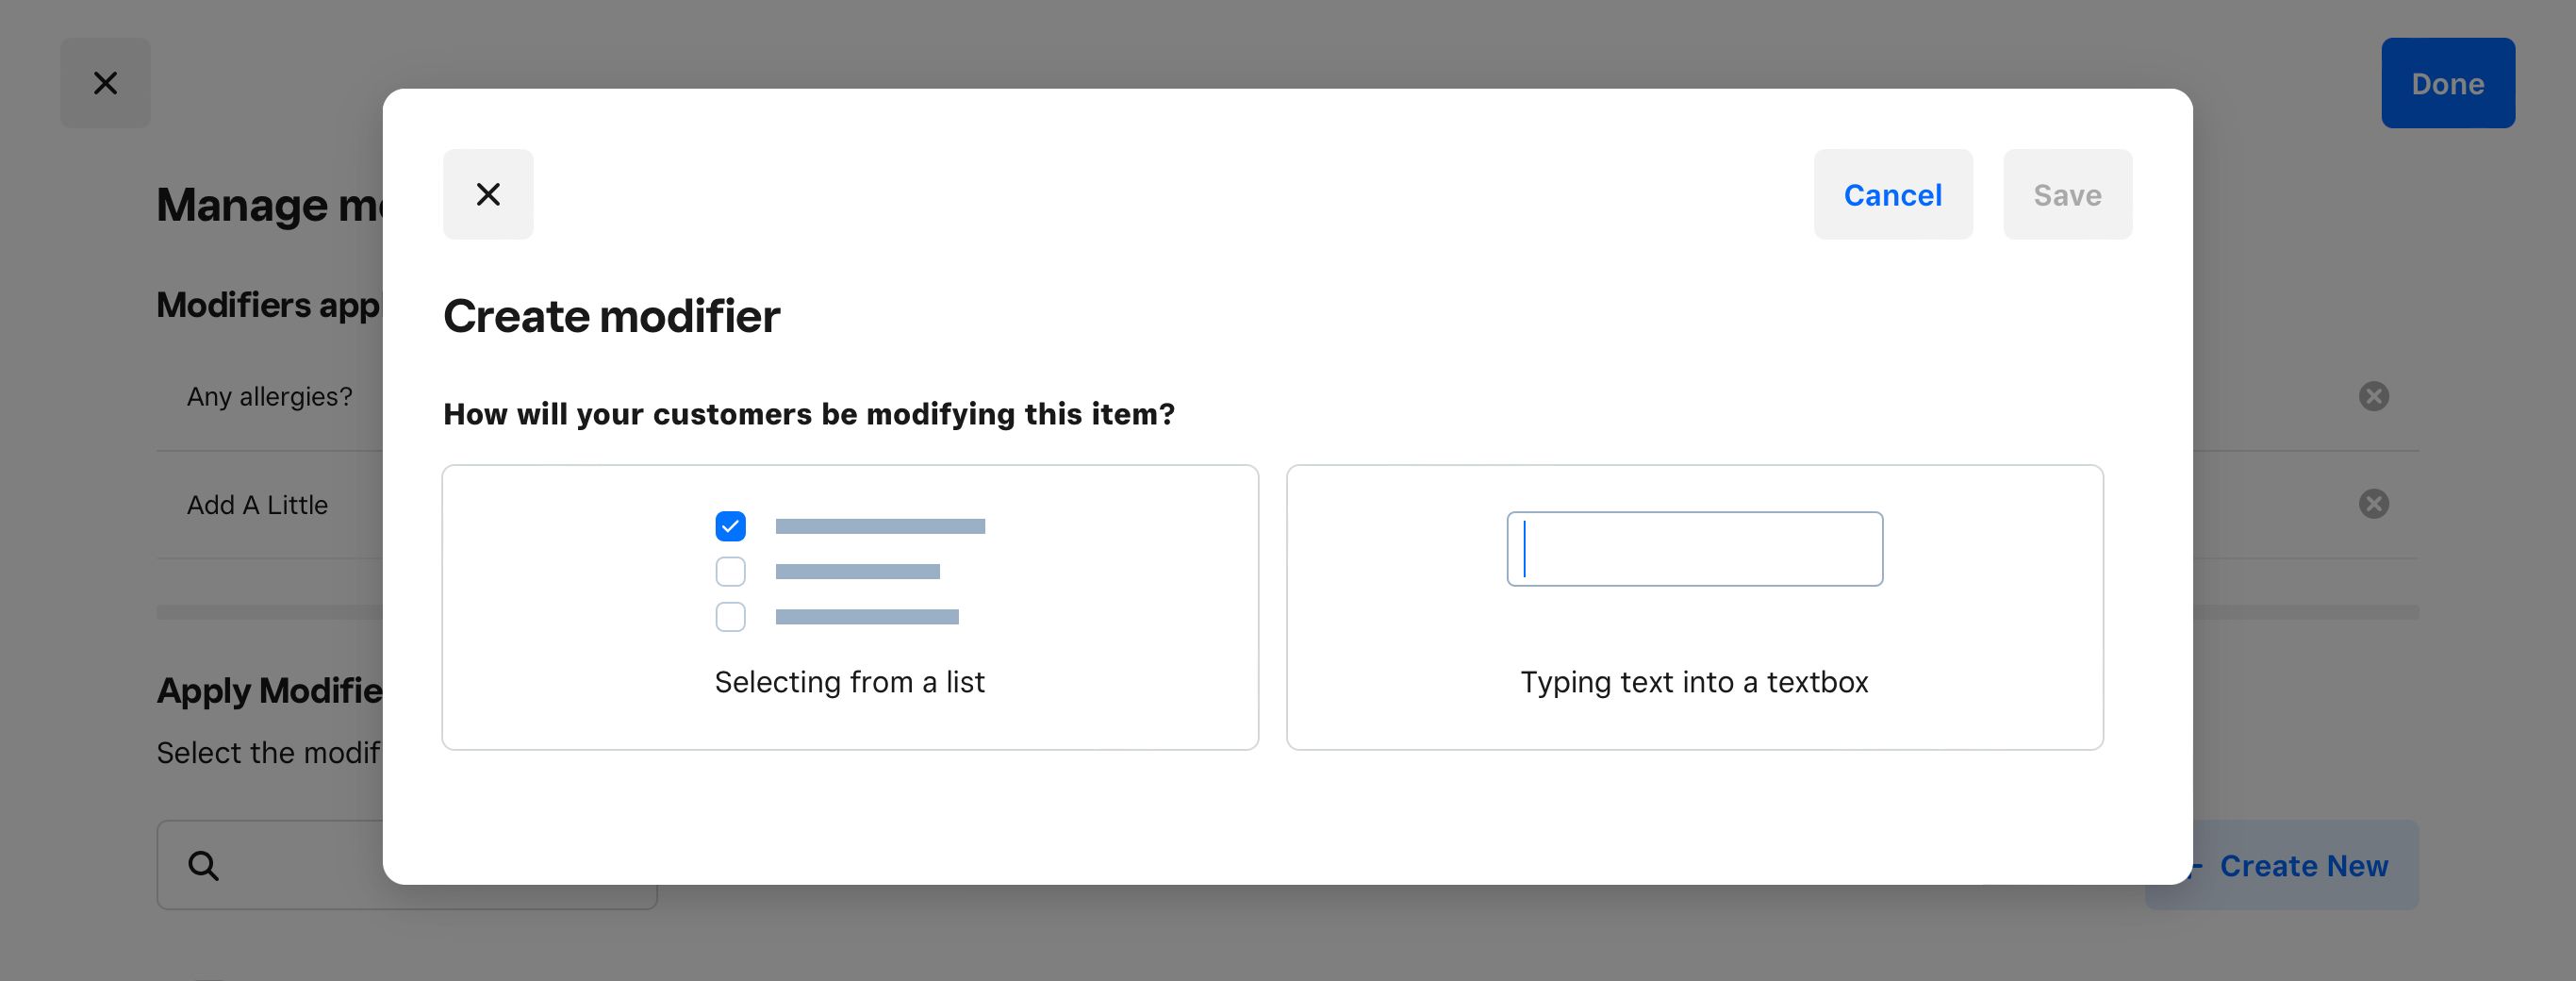Click the bottom unchecked checkbox illustration
This screenshot has width=2576, height=981.
(x=730, y=617)
